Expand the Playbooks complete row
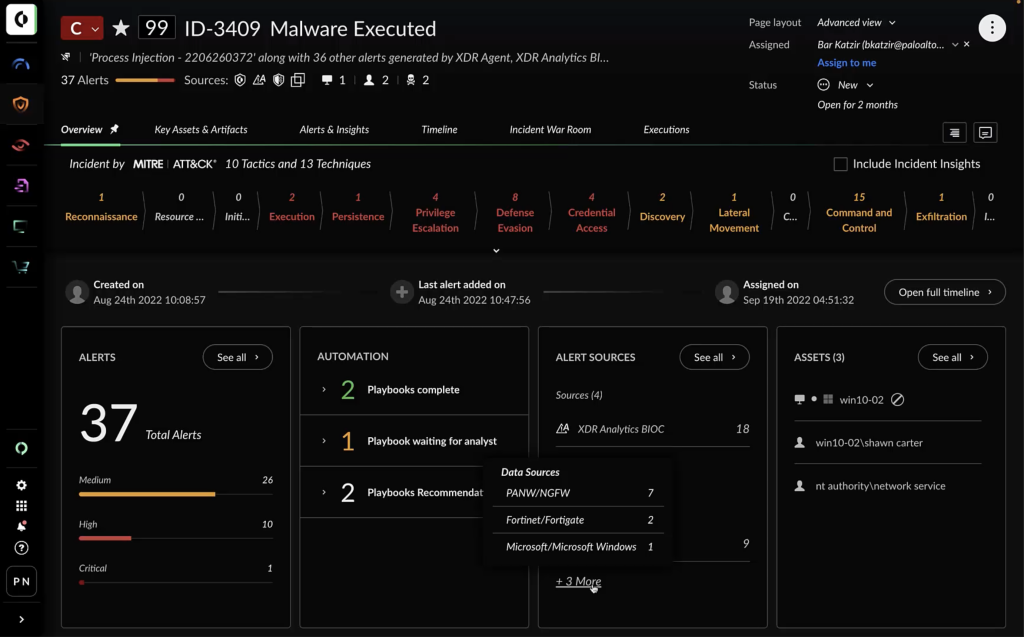1024x637 pixels. click(323, 389)
